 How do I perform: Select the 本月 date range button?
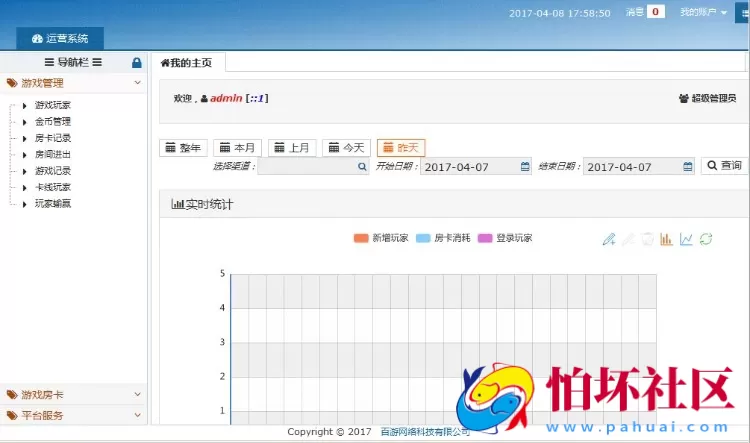tap(237, 148)
